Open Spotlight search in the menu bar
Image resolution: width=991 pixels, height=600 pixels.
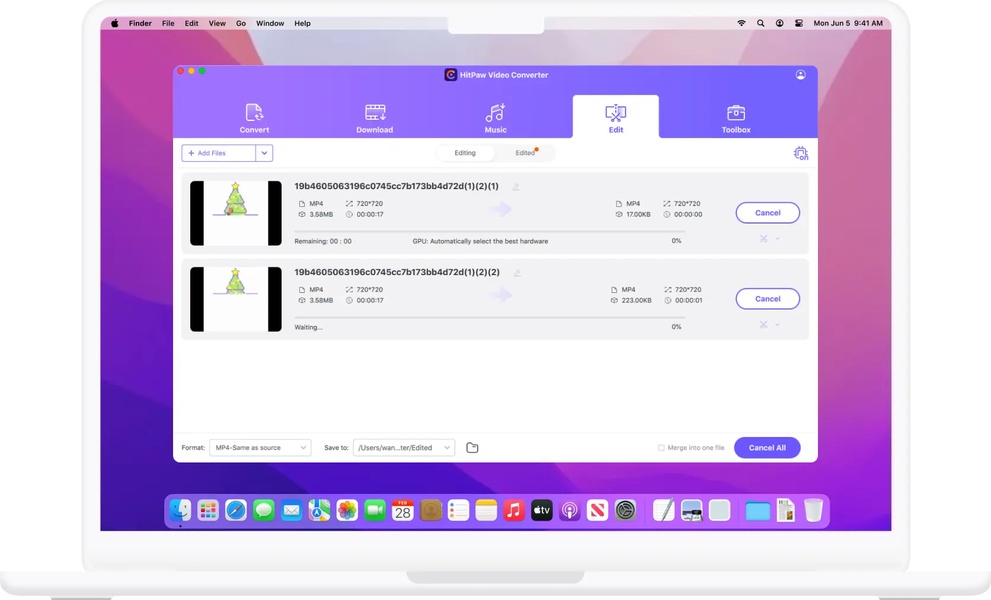[760, 23]
